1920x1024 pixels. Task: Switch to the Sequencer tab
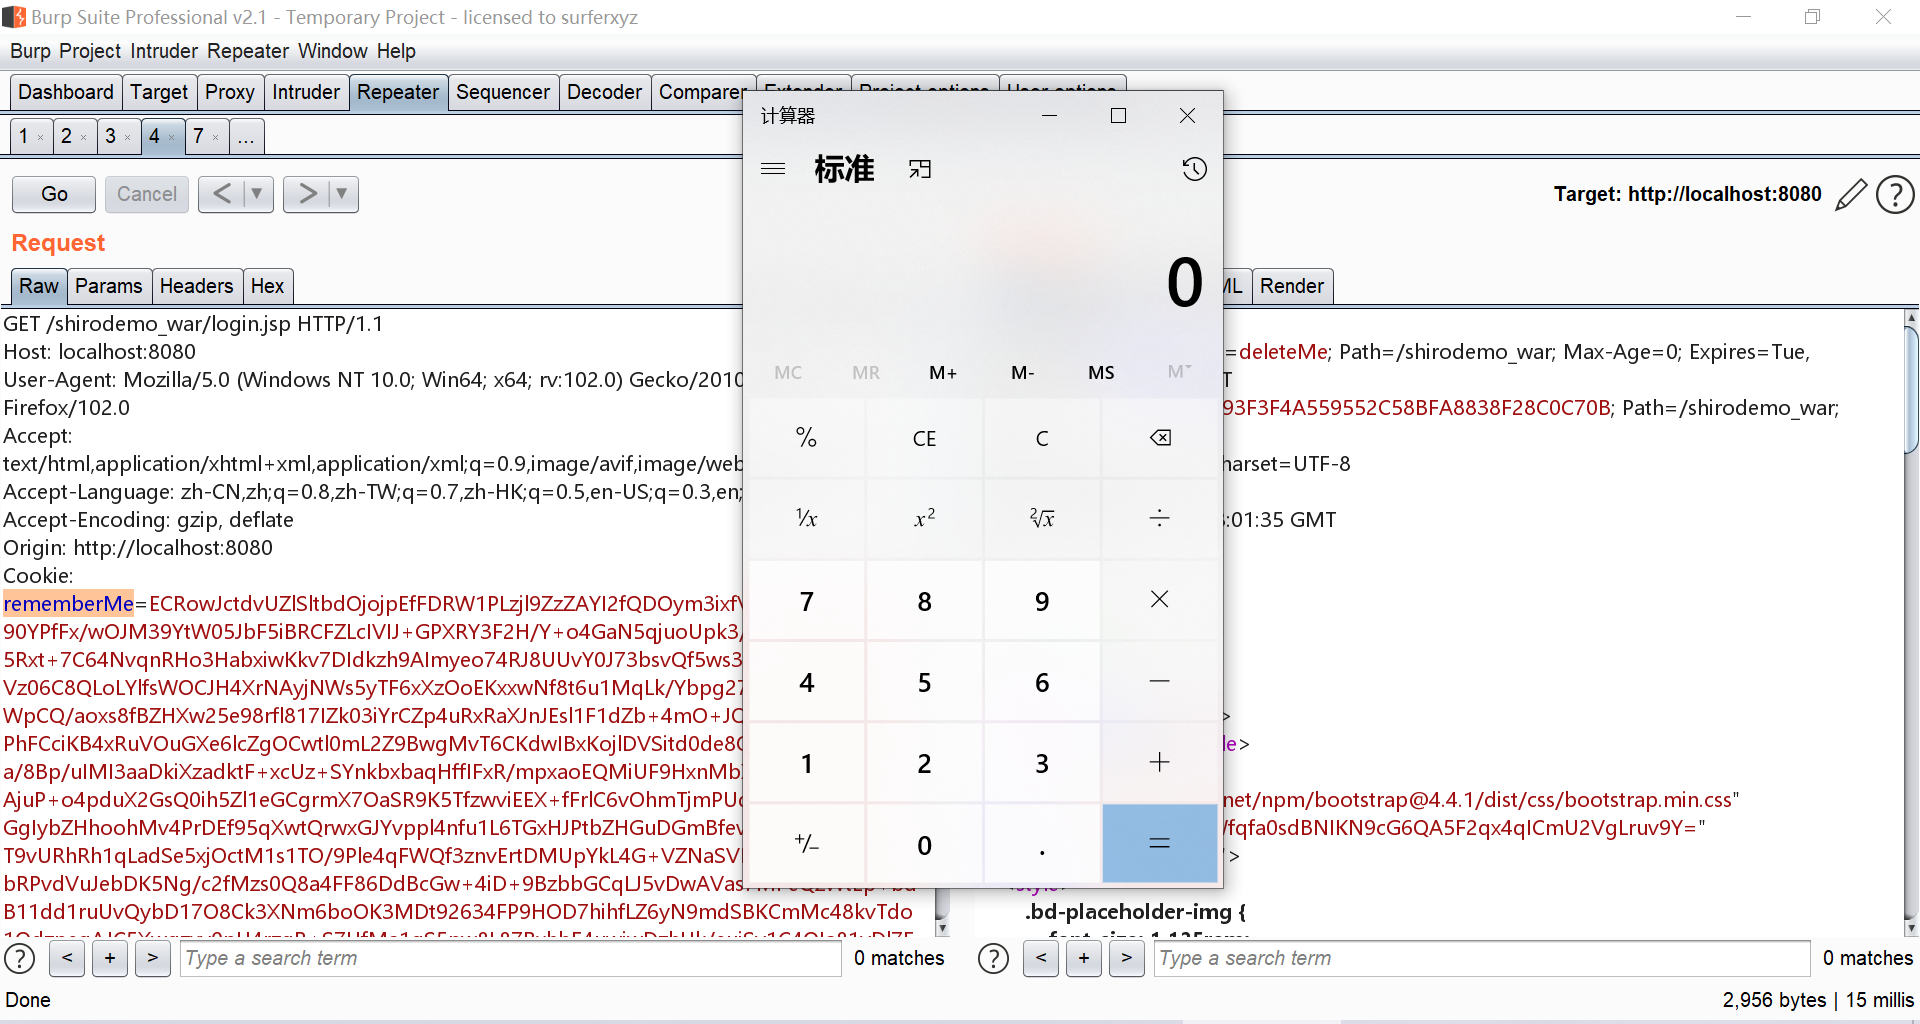click(503, 92)
